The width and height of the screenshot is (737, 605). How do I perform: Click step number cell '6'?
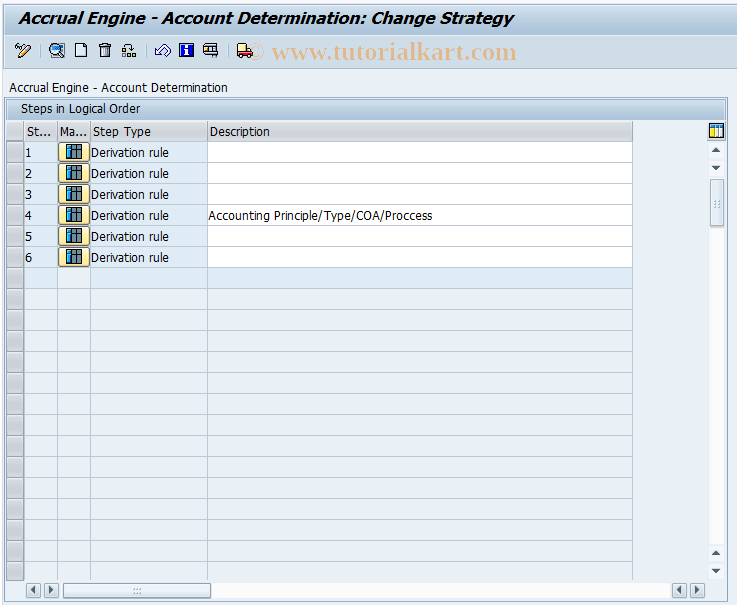tap(40, 257)
